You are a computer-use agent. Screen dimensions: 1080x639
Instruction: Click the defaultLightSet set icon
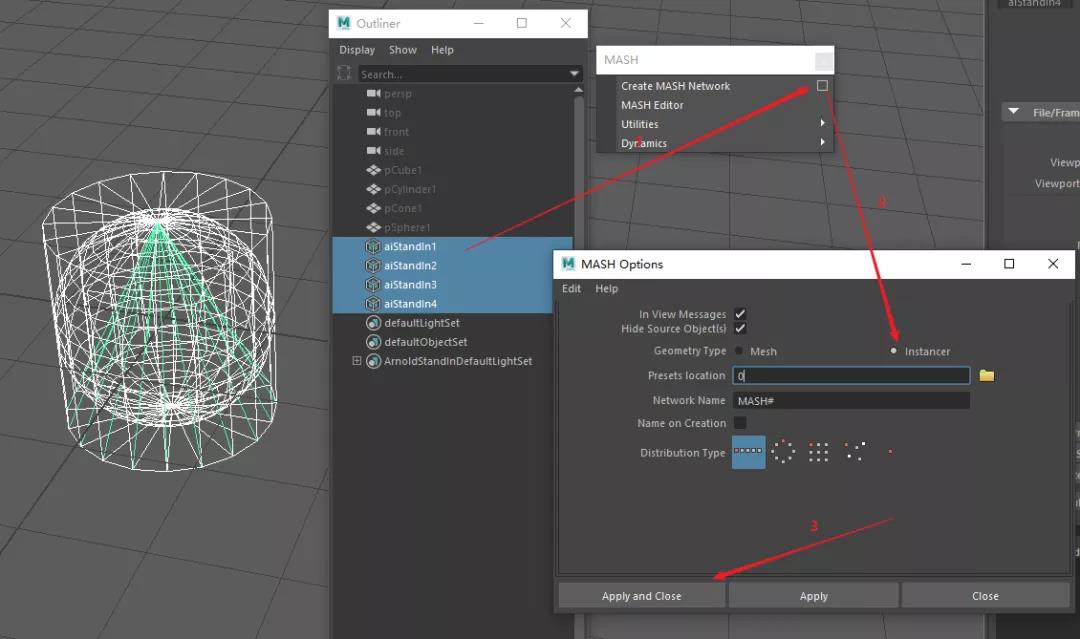click(373, 323)
